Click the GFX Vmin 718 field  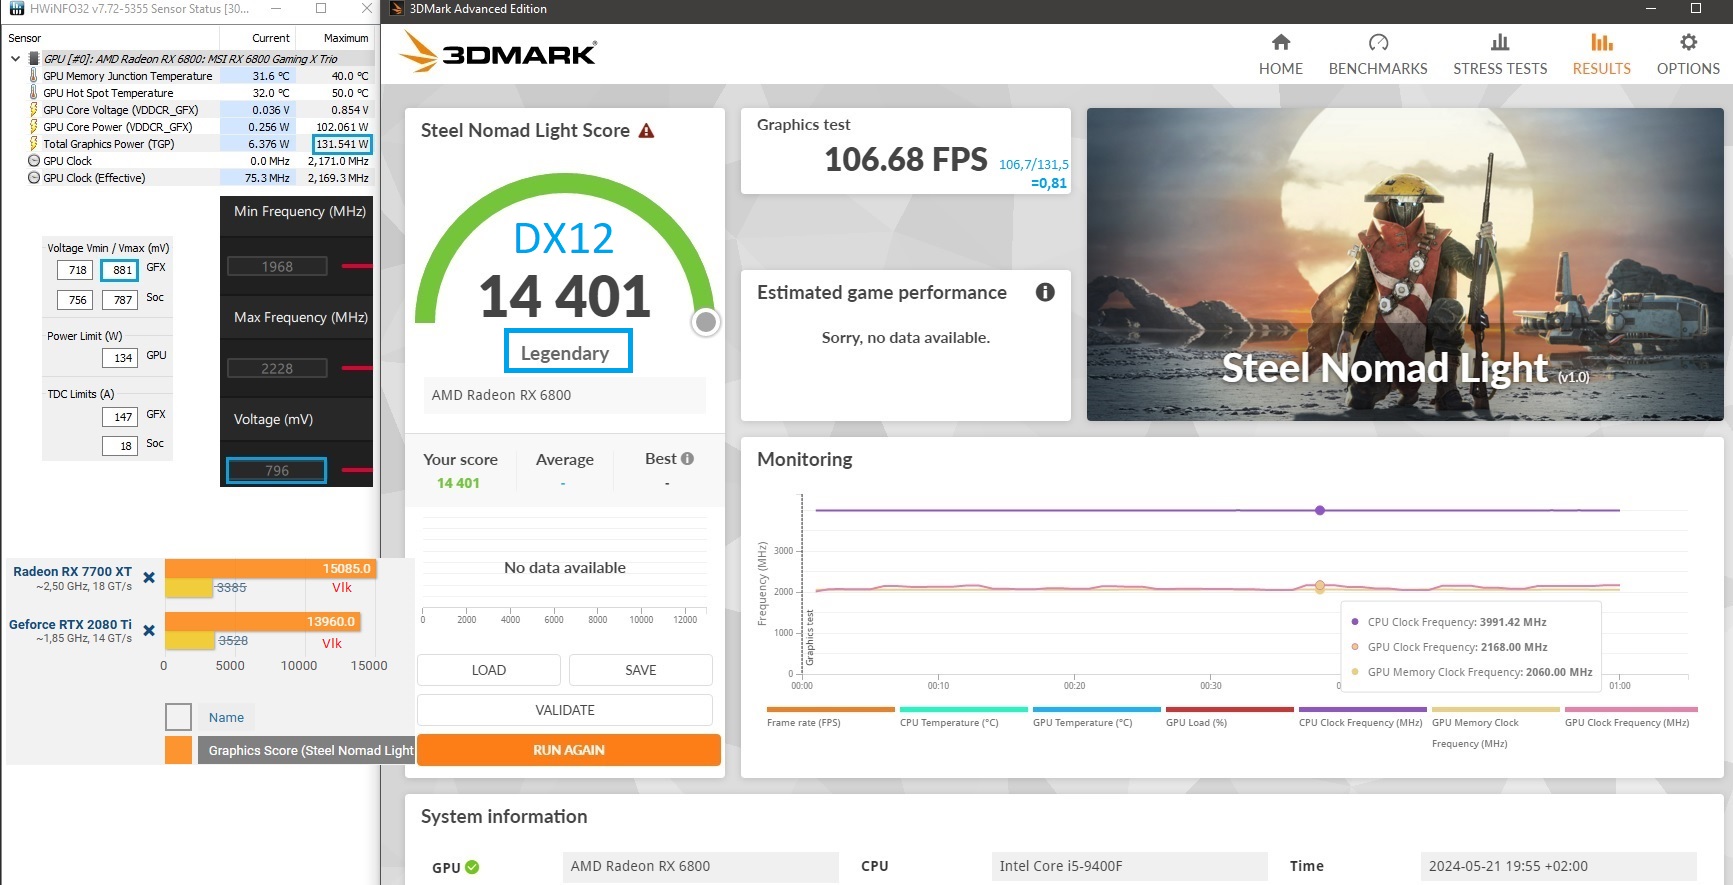tap(75, 270)
